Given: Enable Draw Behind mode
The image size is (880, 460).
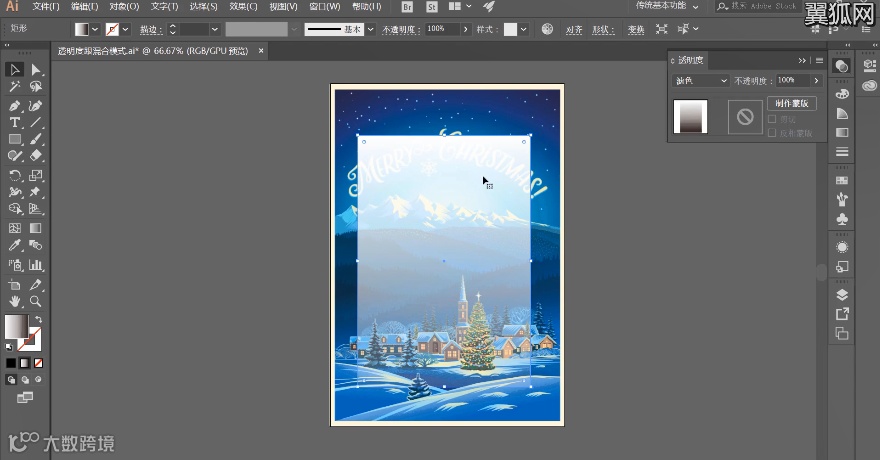Looking at the screenshot, I should [25, 380].
